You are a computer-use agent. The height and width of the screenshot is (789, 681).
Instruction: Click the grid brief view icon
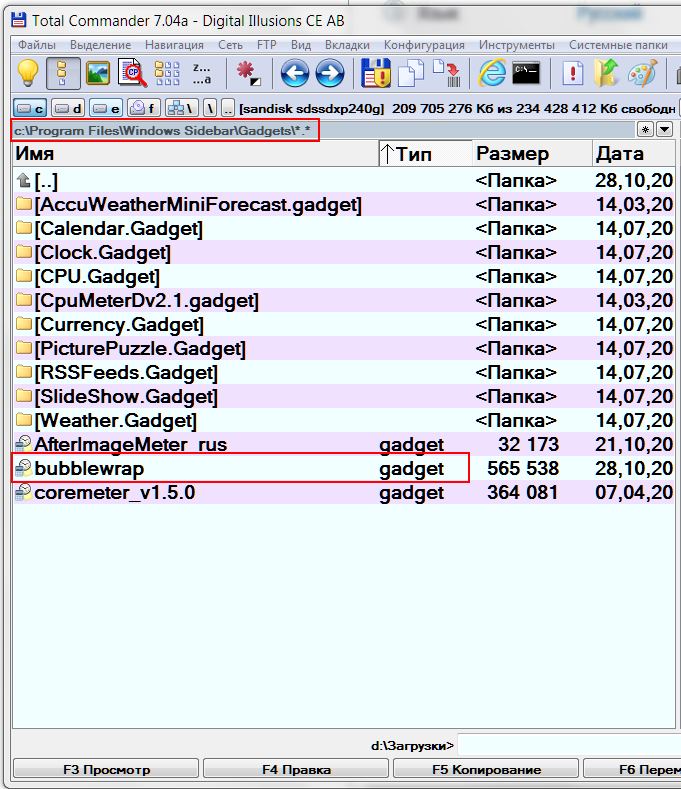pos(167,73)
